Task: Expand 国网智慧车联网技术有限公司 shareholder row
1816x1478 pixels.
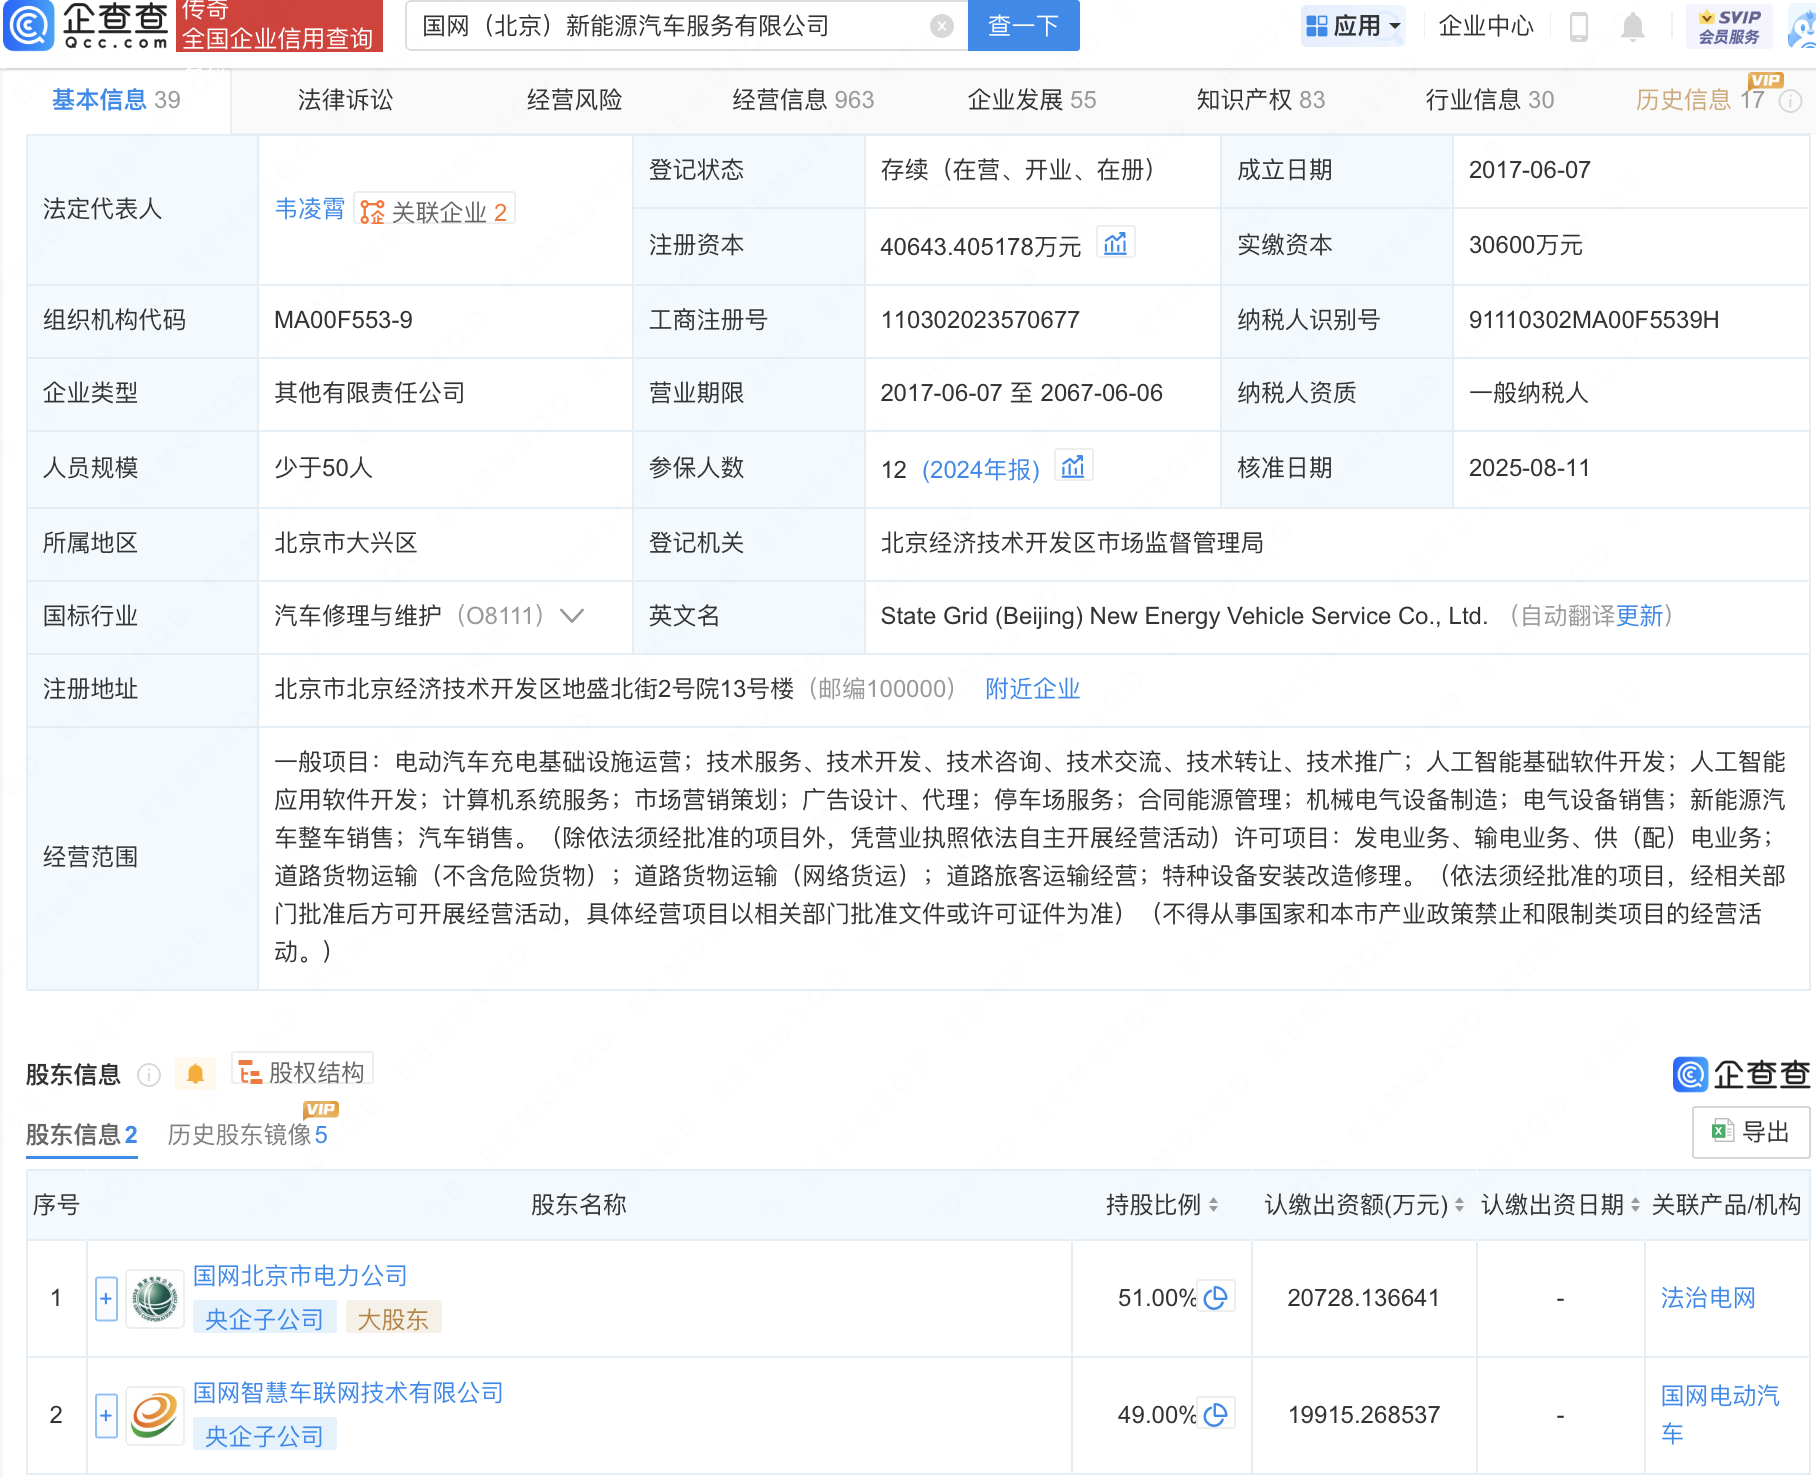Action: [106, 1415]
